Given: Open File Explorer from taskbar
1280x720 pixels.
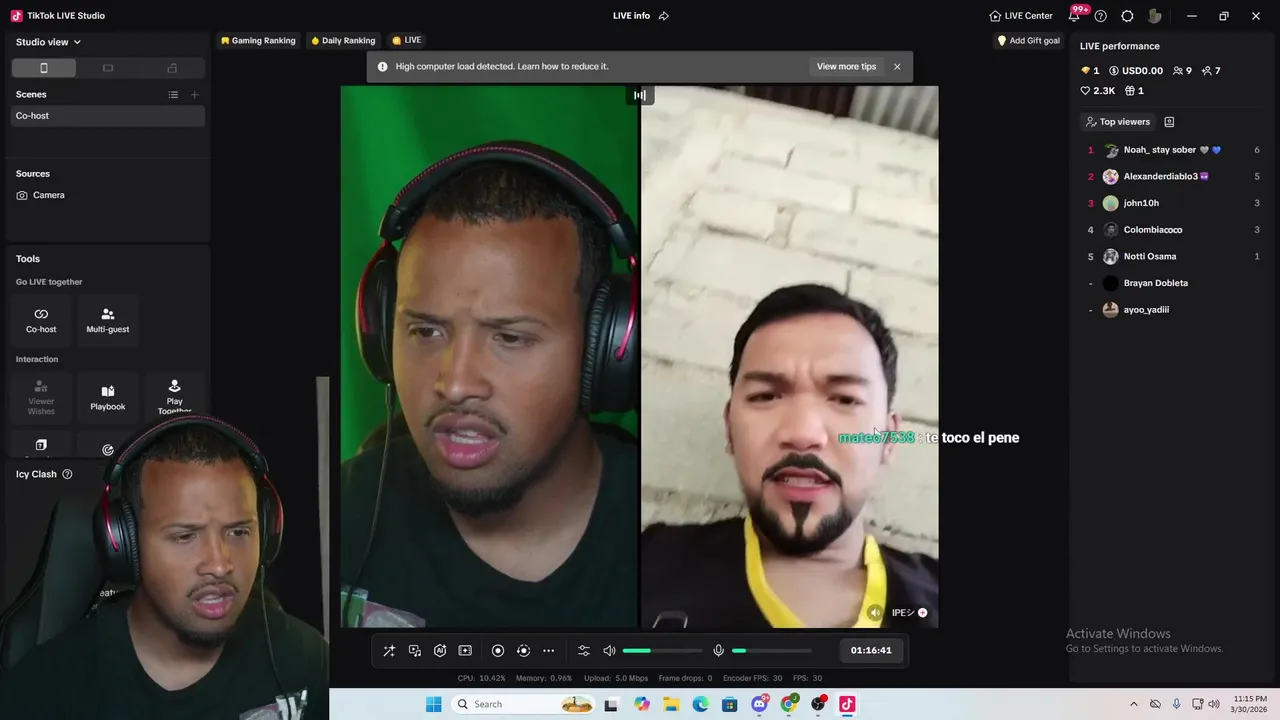Looking at the screenshot, I should coord(671,704).
